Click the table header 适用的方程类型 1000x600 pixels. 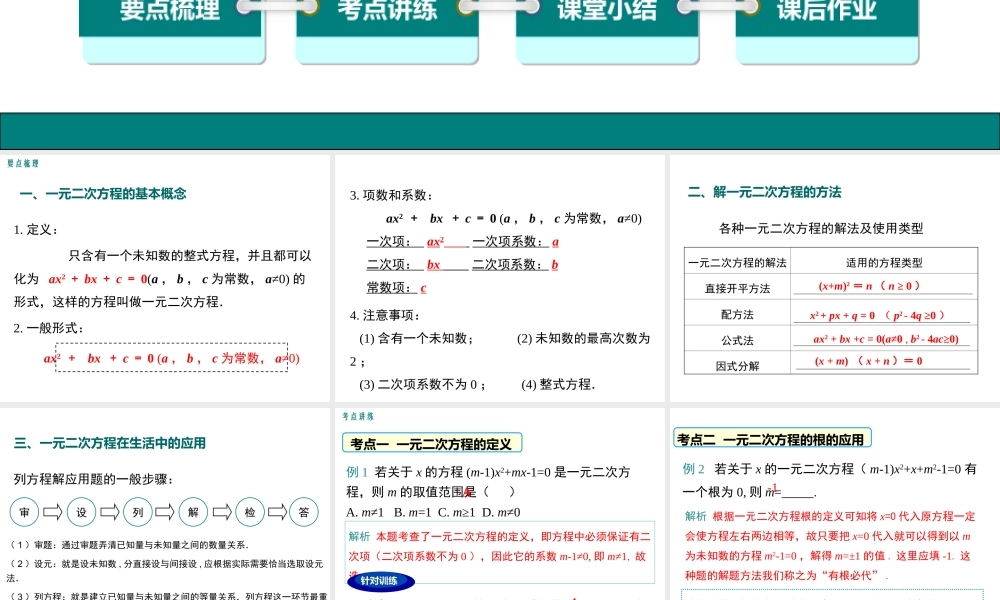click(884, 262)
